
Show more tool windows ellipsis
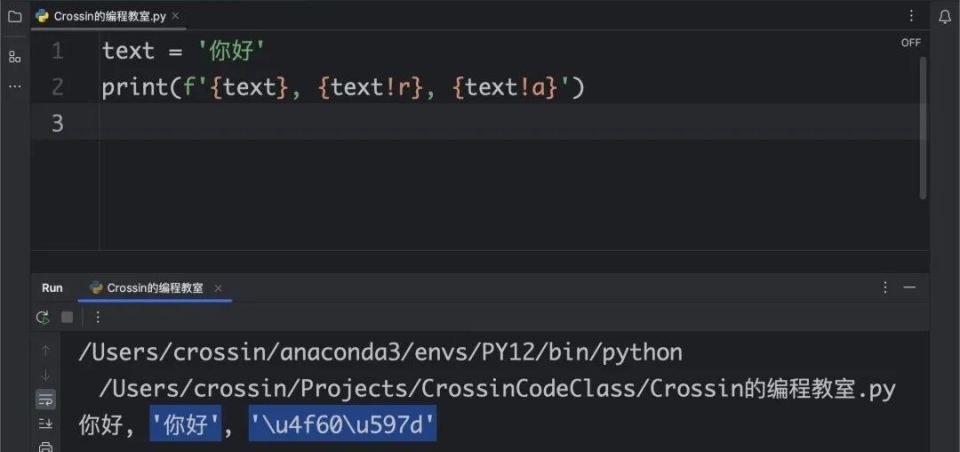[x=15, y=86]
